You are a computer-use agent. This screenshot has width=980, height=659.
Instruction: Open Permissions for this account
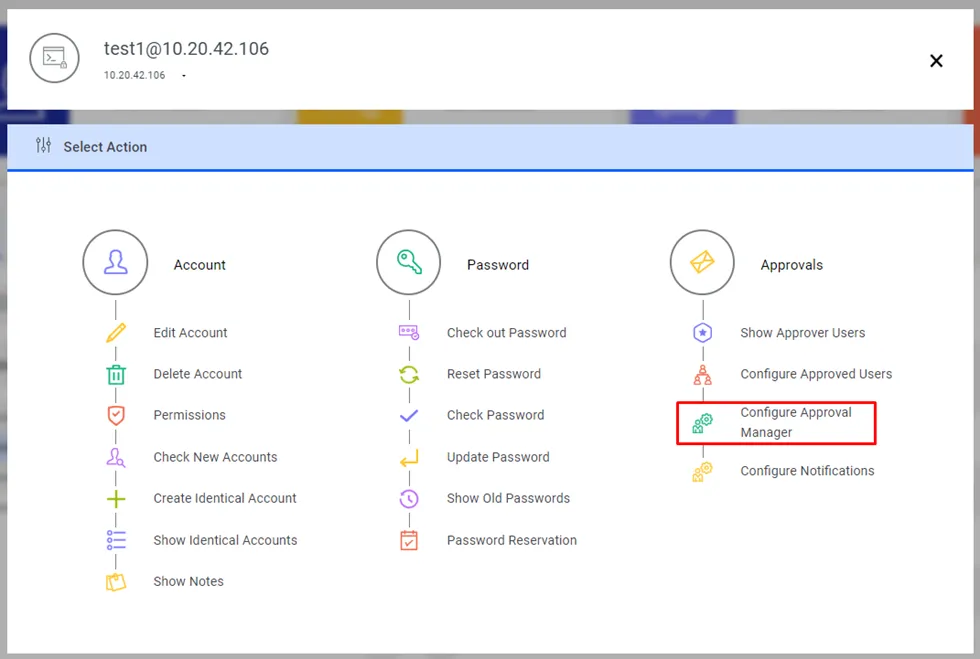point(189,415)
